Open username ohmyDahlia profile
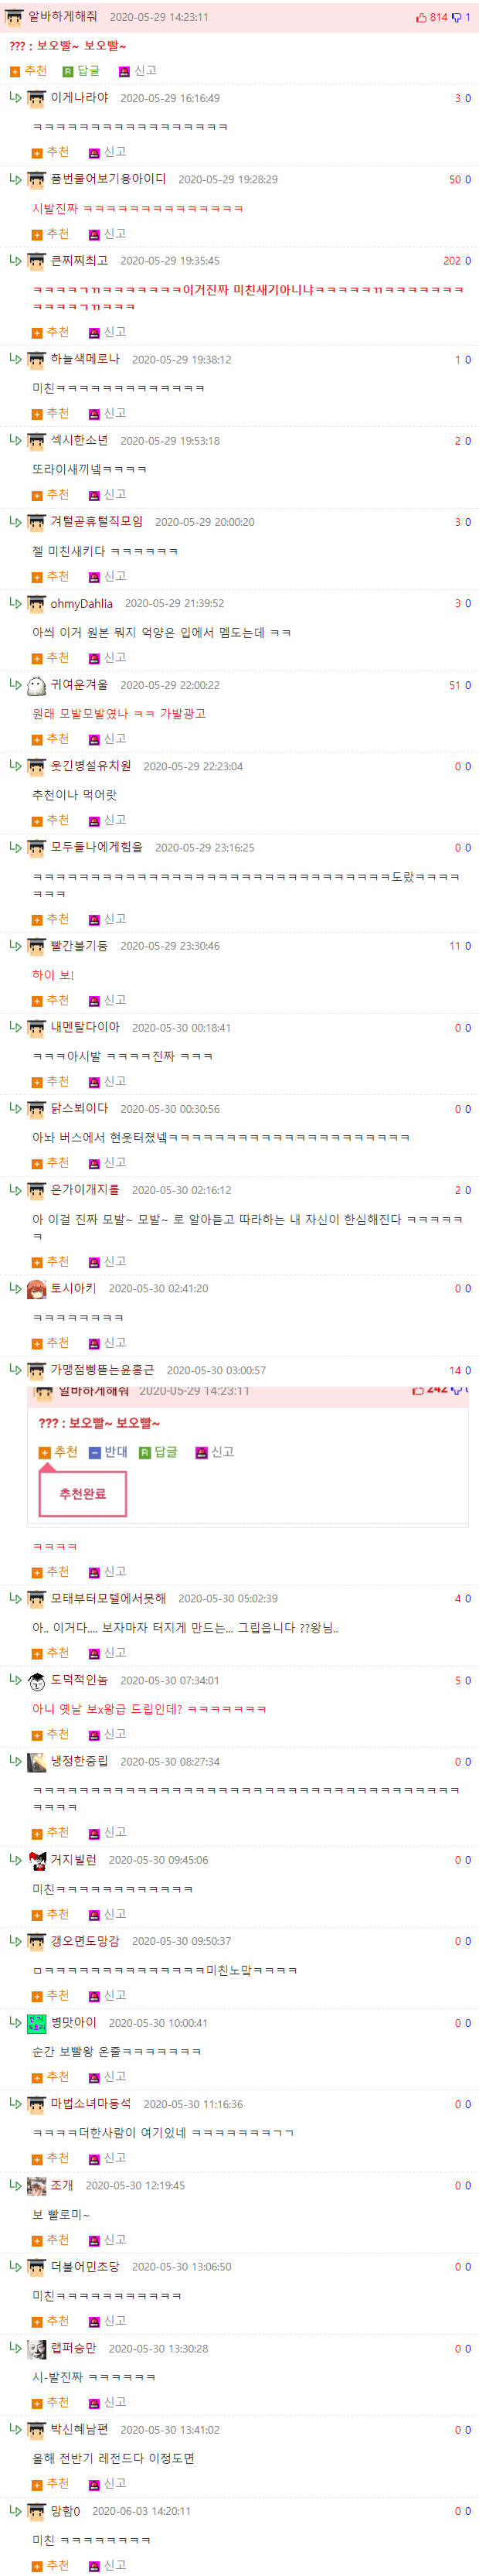The width and height of the screenshot is (479, 2576). click(x=82, y=604)
